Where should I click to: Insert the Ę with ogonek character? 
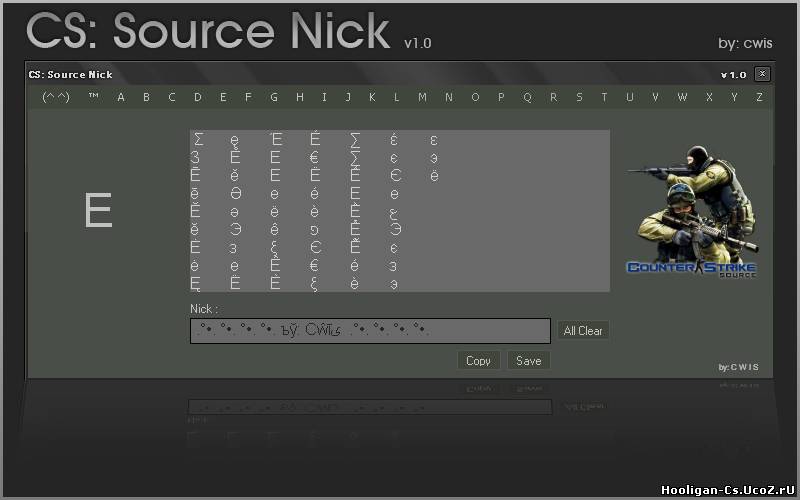coord(195,284)
